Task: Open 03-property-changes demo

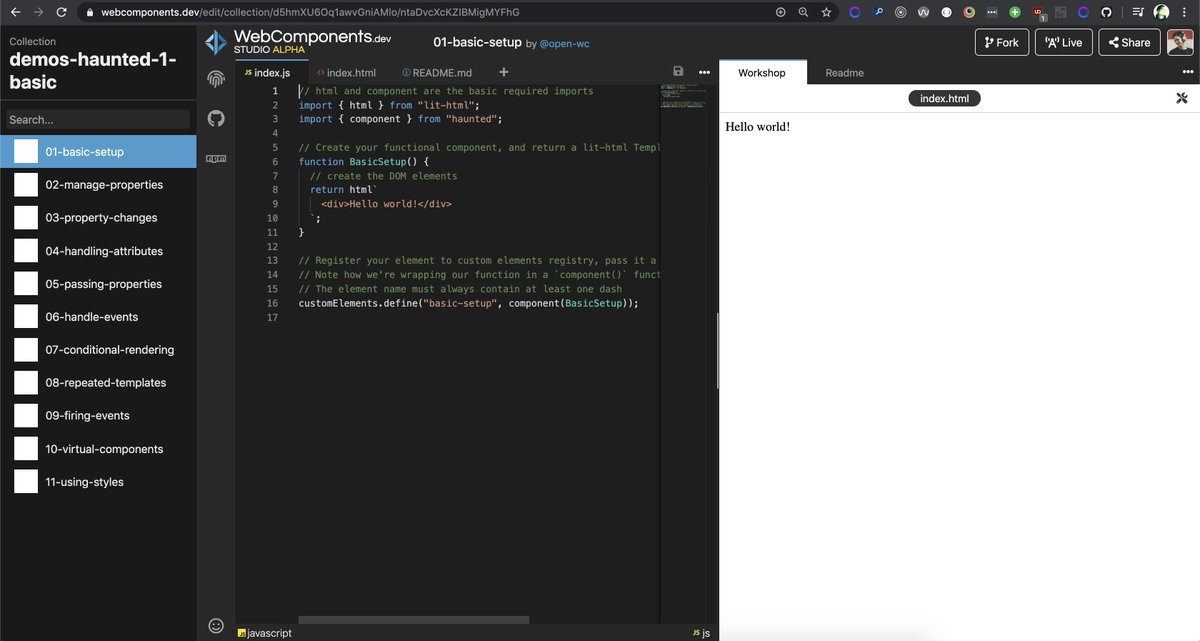Action: pyautogui.click(x=98, y=217)
